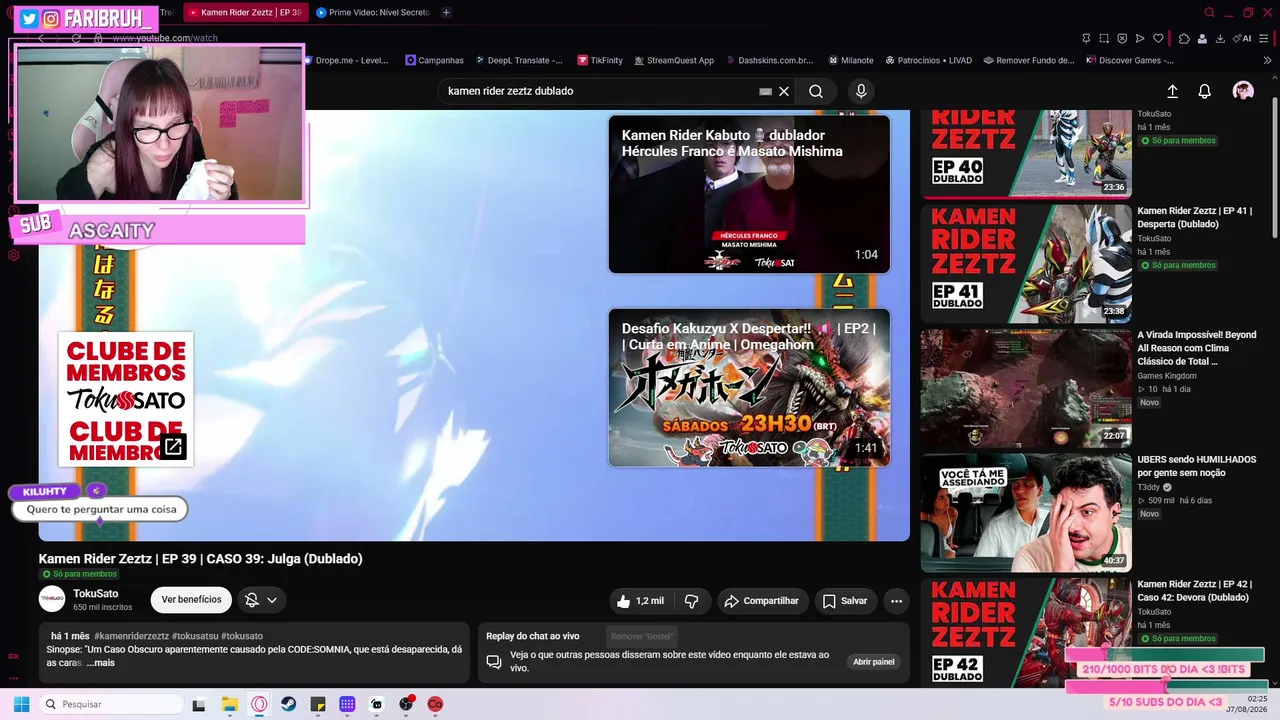Screen dimensions: 1280x720
Task: Toggle the ad blocker shield icon
Action: (1122, 38)
